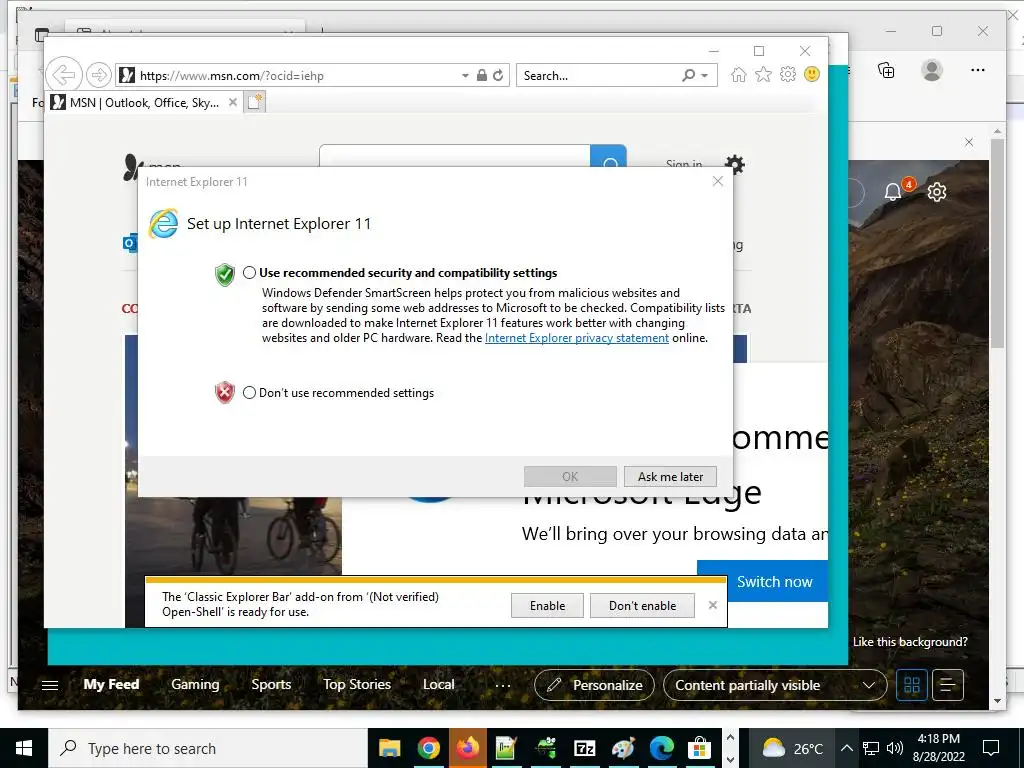Screen dimensions: 1024x768
Task: Launch Google Chrome from taskbar
Action: coord(428,748)
